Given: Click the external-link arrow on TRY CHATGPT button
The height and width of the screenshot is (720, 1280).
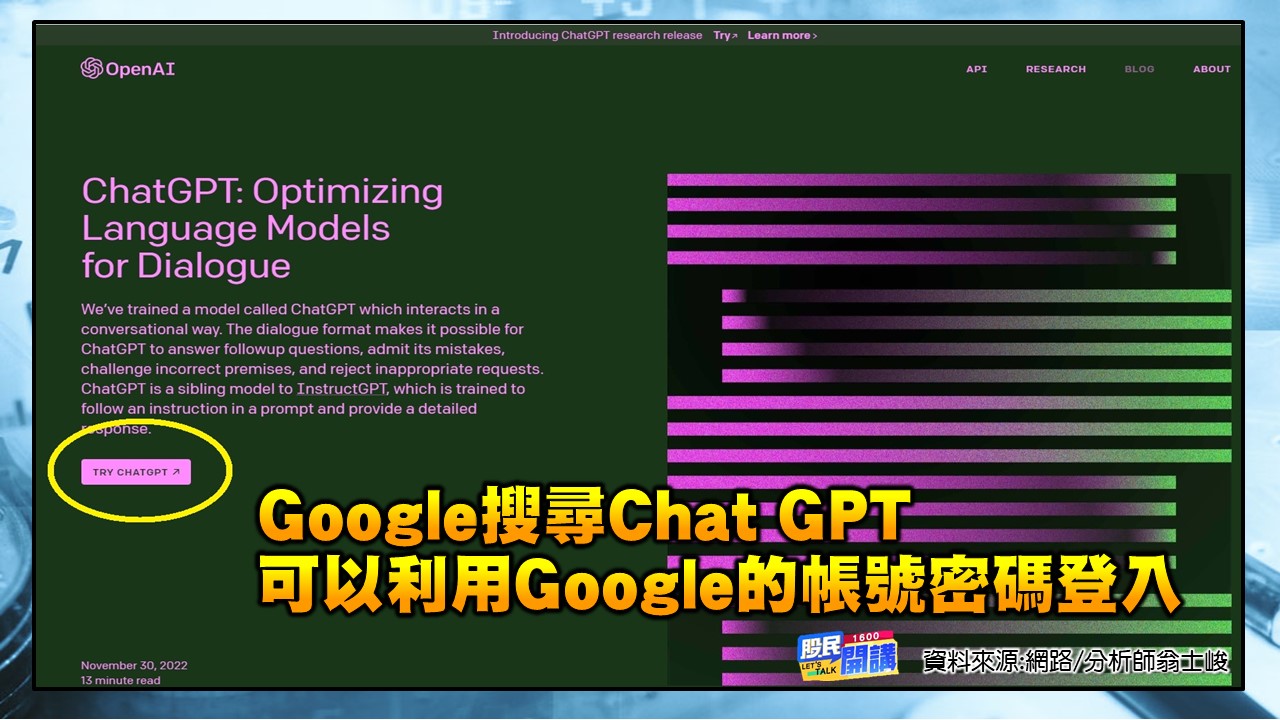Looking at the screenshot, I should pos(178,471).
